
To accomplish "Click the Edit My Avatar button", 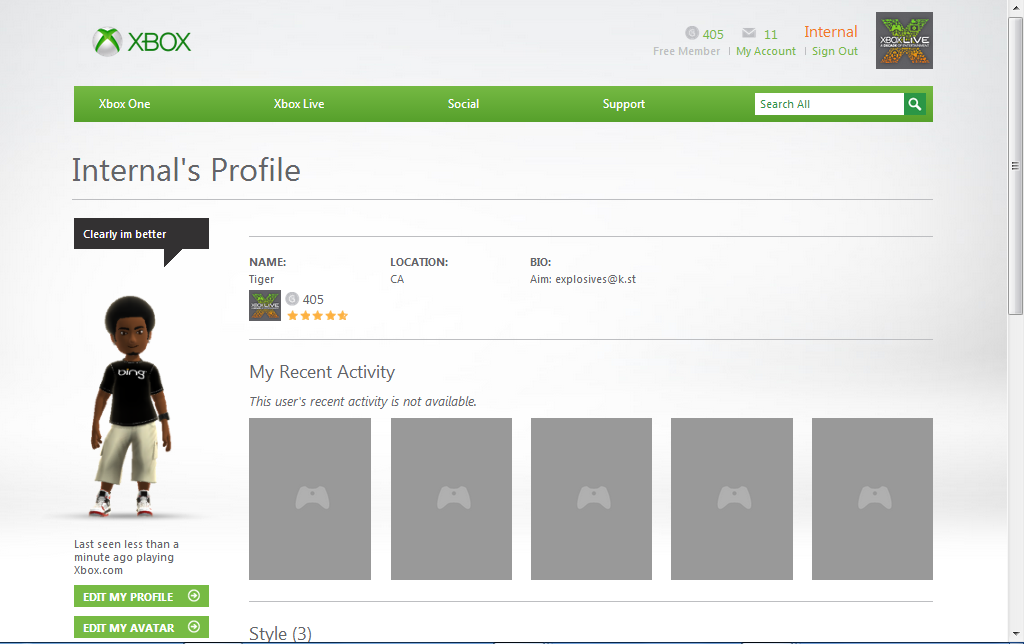I will (x=141, y=627).
